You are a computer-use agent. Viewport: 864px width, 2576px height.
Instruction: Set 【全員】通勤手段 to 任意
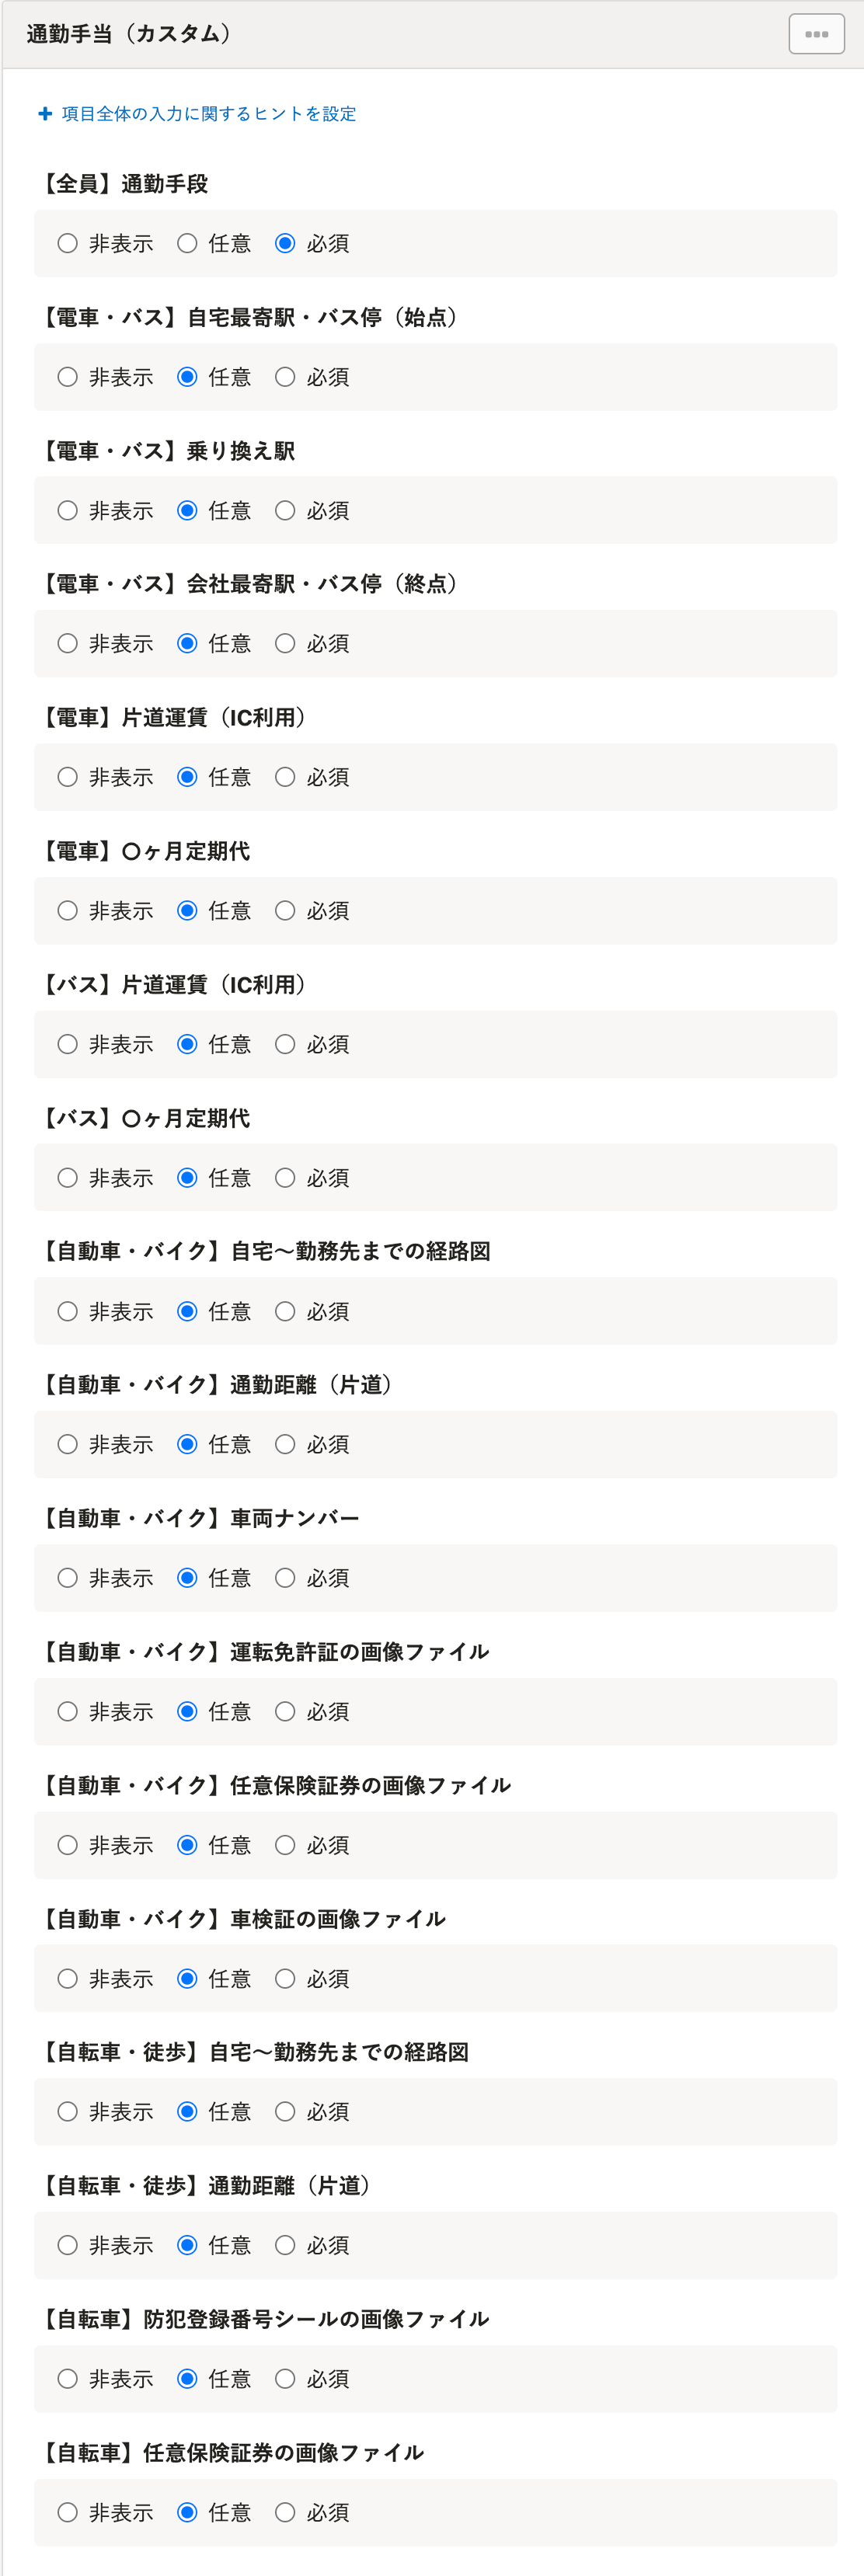point(187,244)
